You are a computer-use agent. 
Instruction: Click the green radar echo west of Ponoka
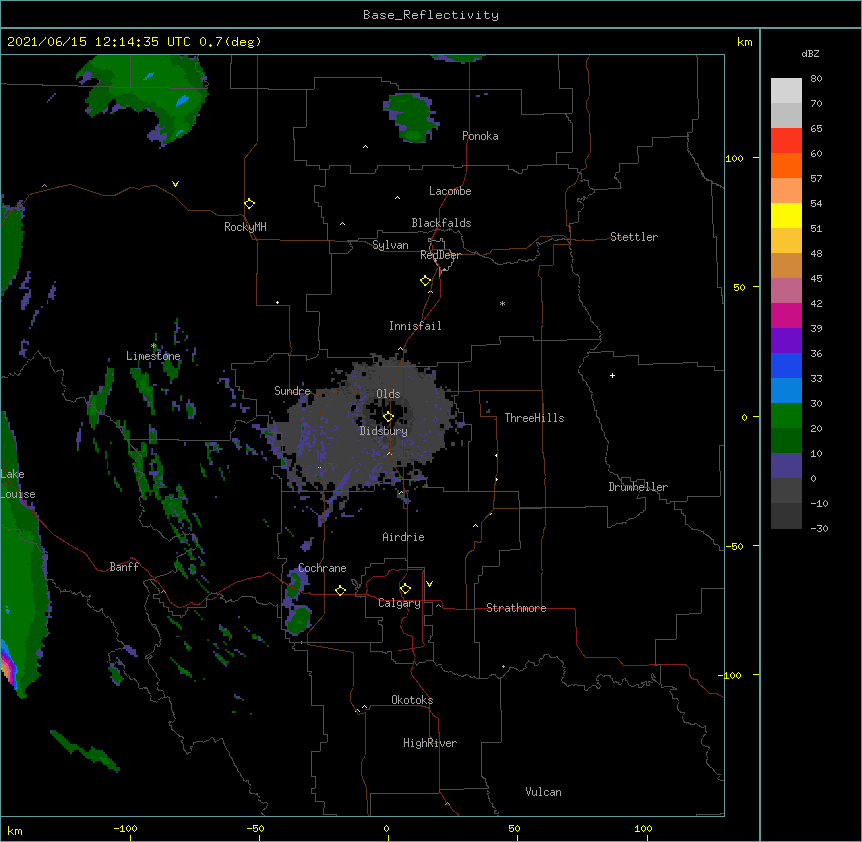pos(411,117)
